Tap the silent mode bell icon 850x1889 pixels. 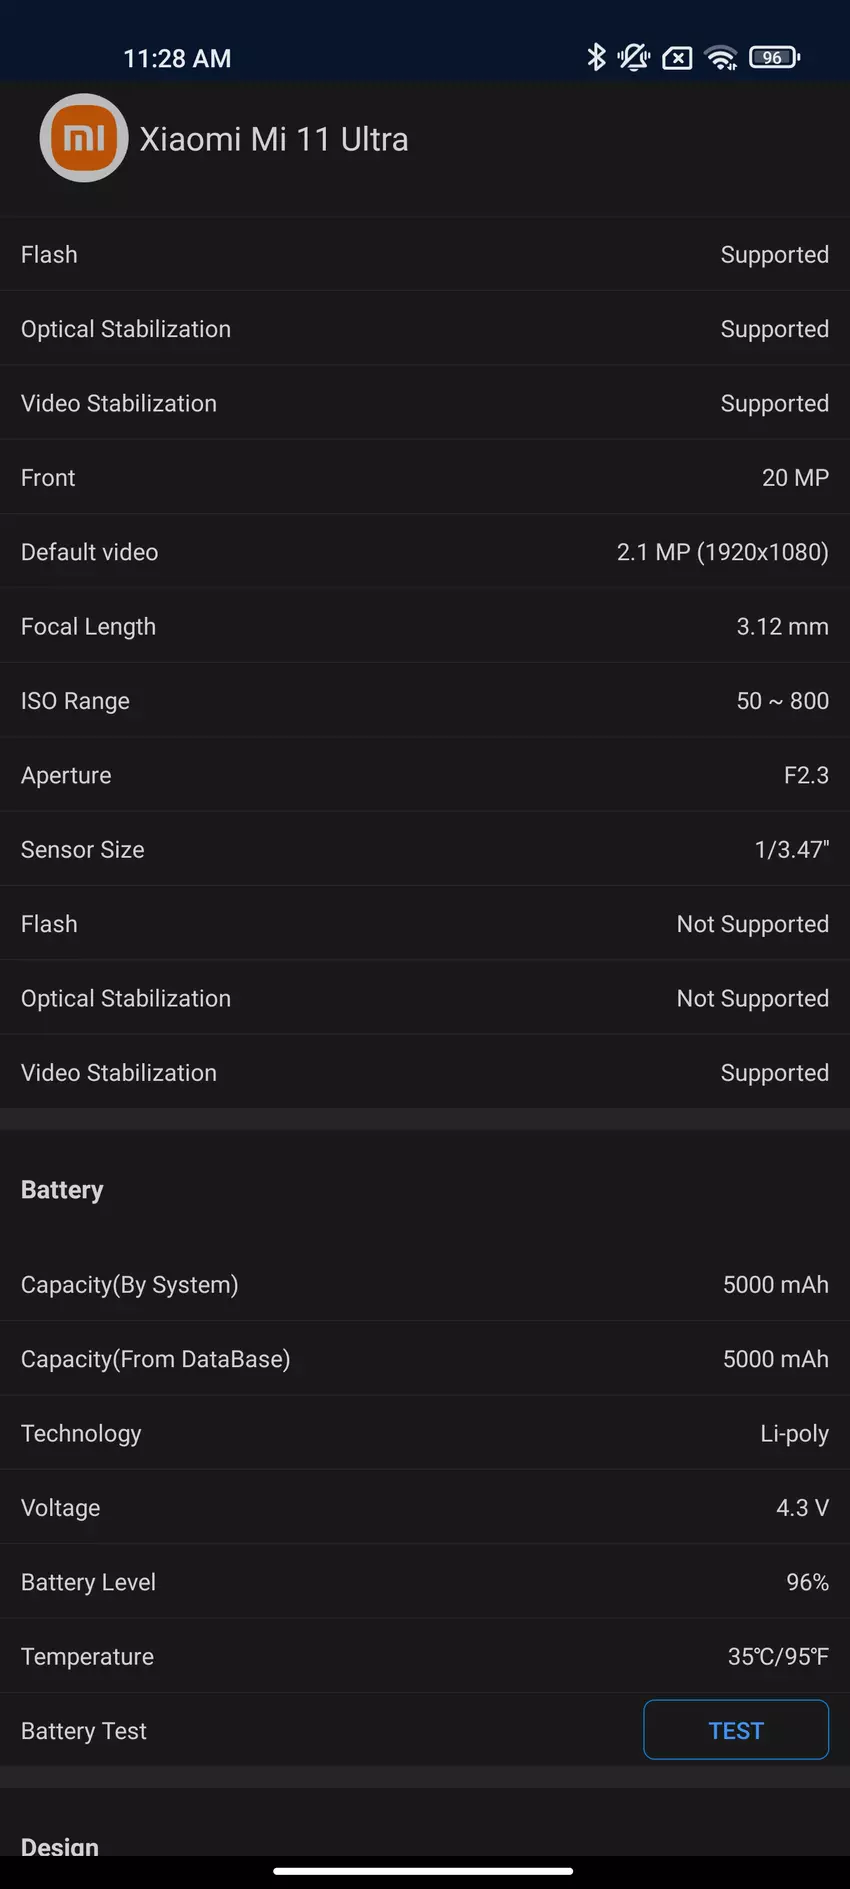tap(634, 57)
